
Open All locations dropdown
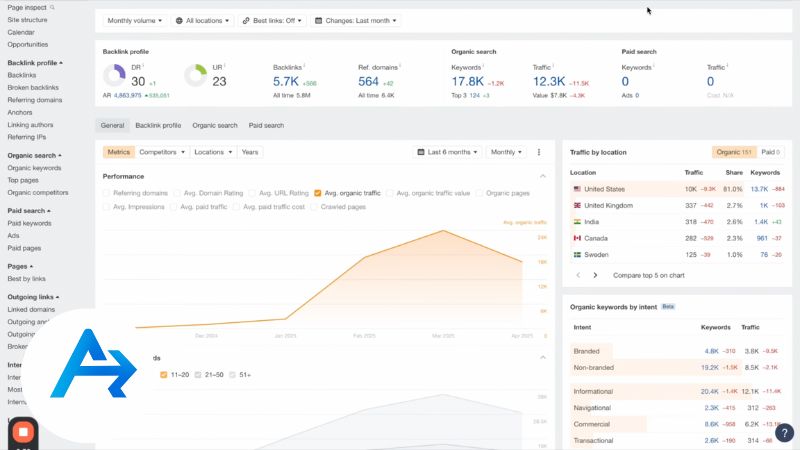click(203, 20)
